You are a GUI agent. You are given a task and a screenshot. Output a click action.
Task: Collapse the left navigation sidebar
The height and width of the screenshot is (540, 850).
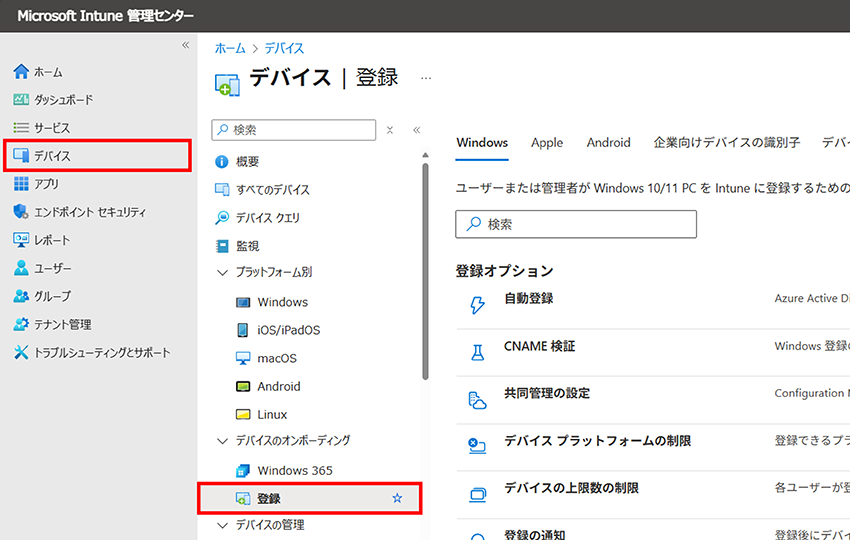185,45
